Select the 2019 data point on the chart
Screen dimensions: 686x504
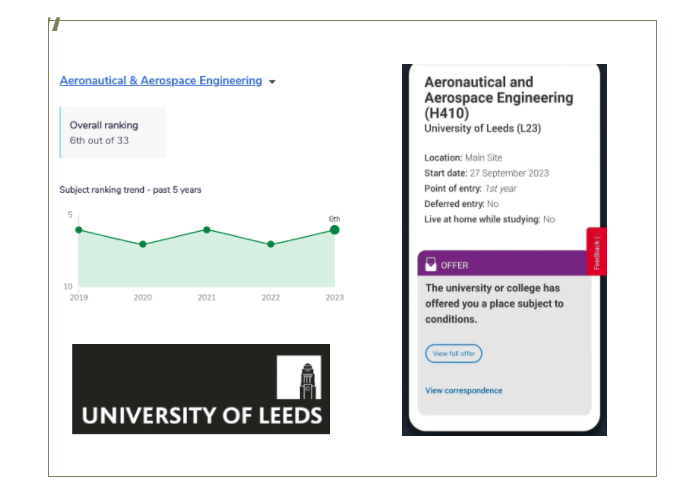(x=79, y=230)
